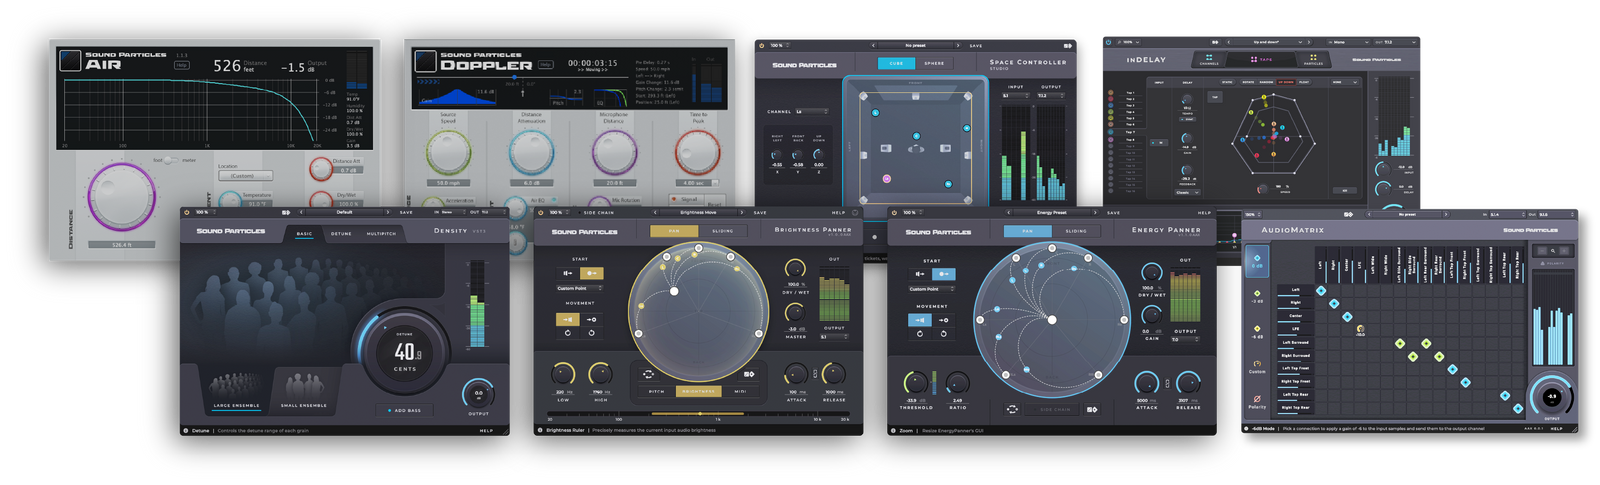Image resolution: width=1600 pixels, height=485 pixels.
Task: Select Pitch source in Brightness Panner
Action: click(x=656, y=391)
